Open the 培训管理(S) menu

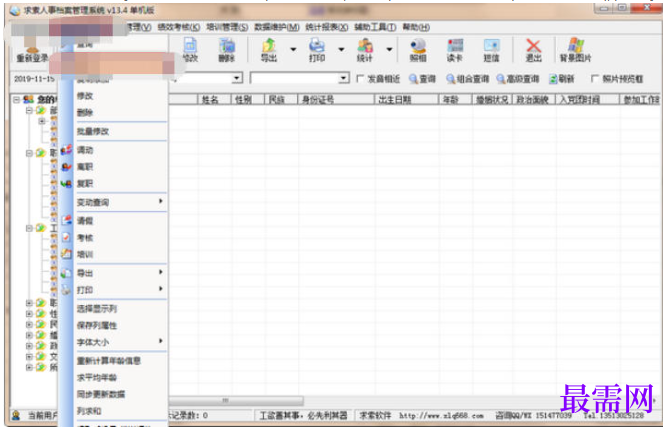(227, 27)
